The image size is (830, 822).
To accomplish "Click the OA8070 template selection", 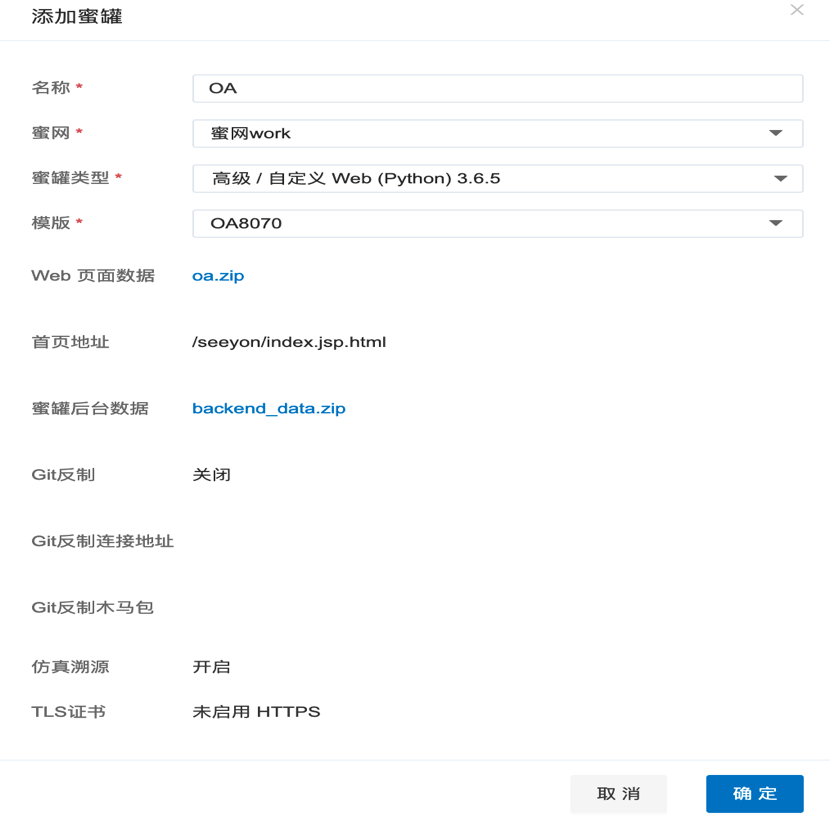I will pos(246,223).
